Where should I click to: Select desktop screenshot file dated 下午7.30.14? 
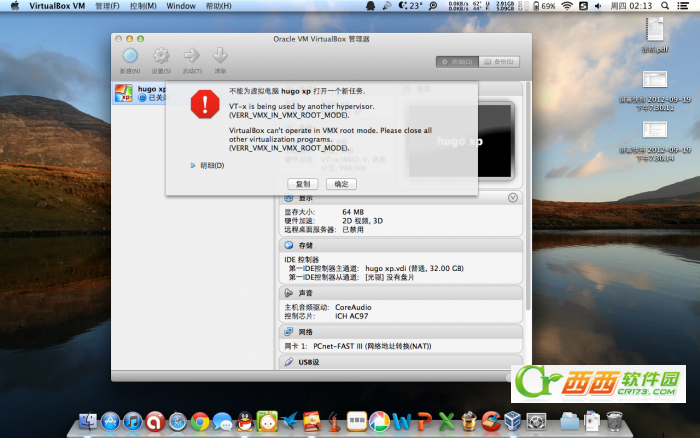[x=655, y=141]
